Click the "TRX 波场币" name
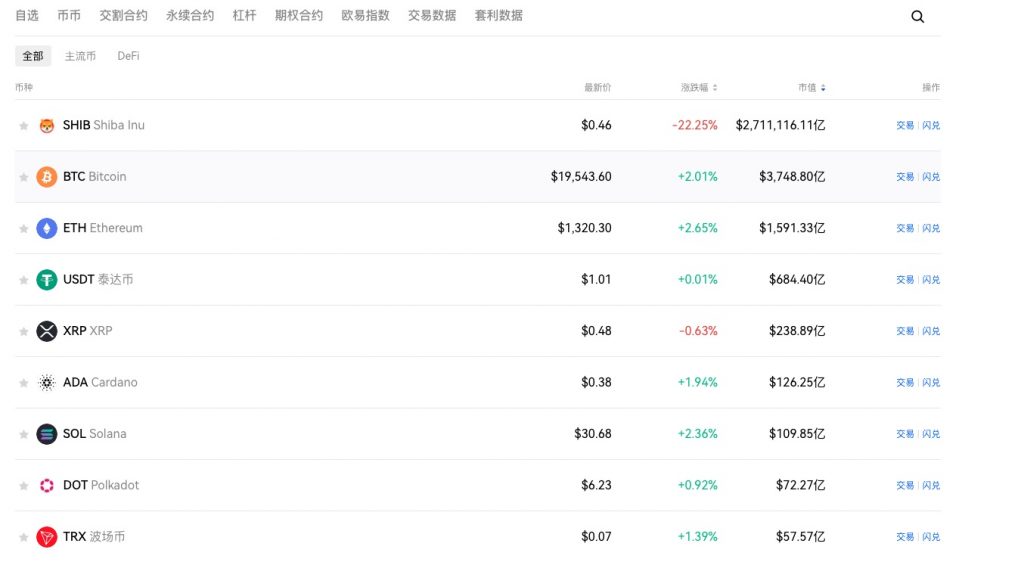The image size is (1024, 562). coord(94,537)
